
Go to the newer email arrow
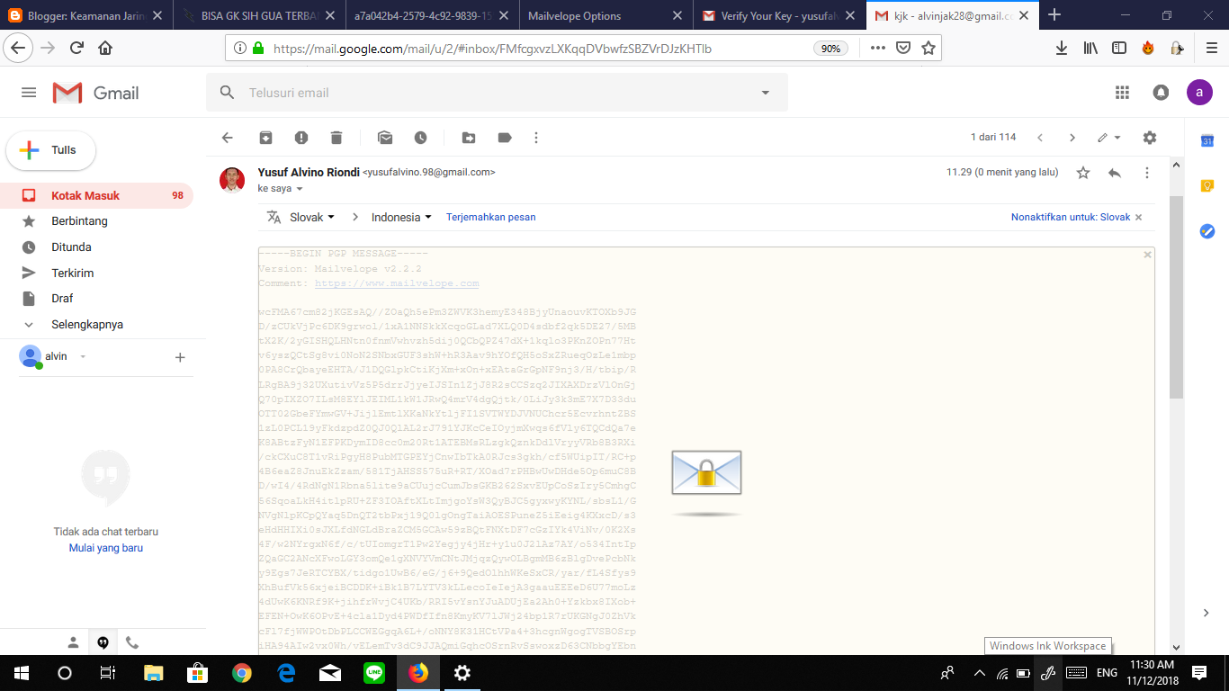coord(1040,138)
